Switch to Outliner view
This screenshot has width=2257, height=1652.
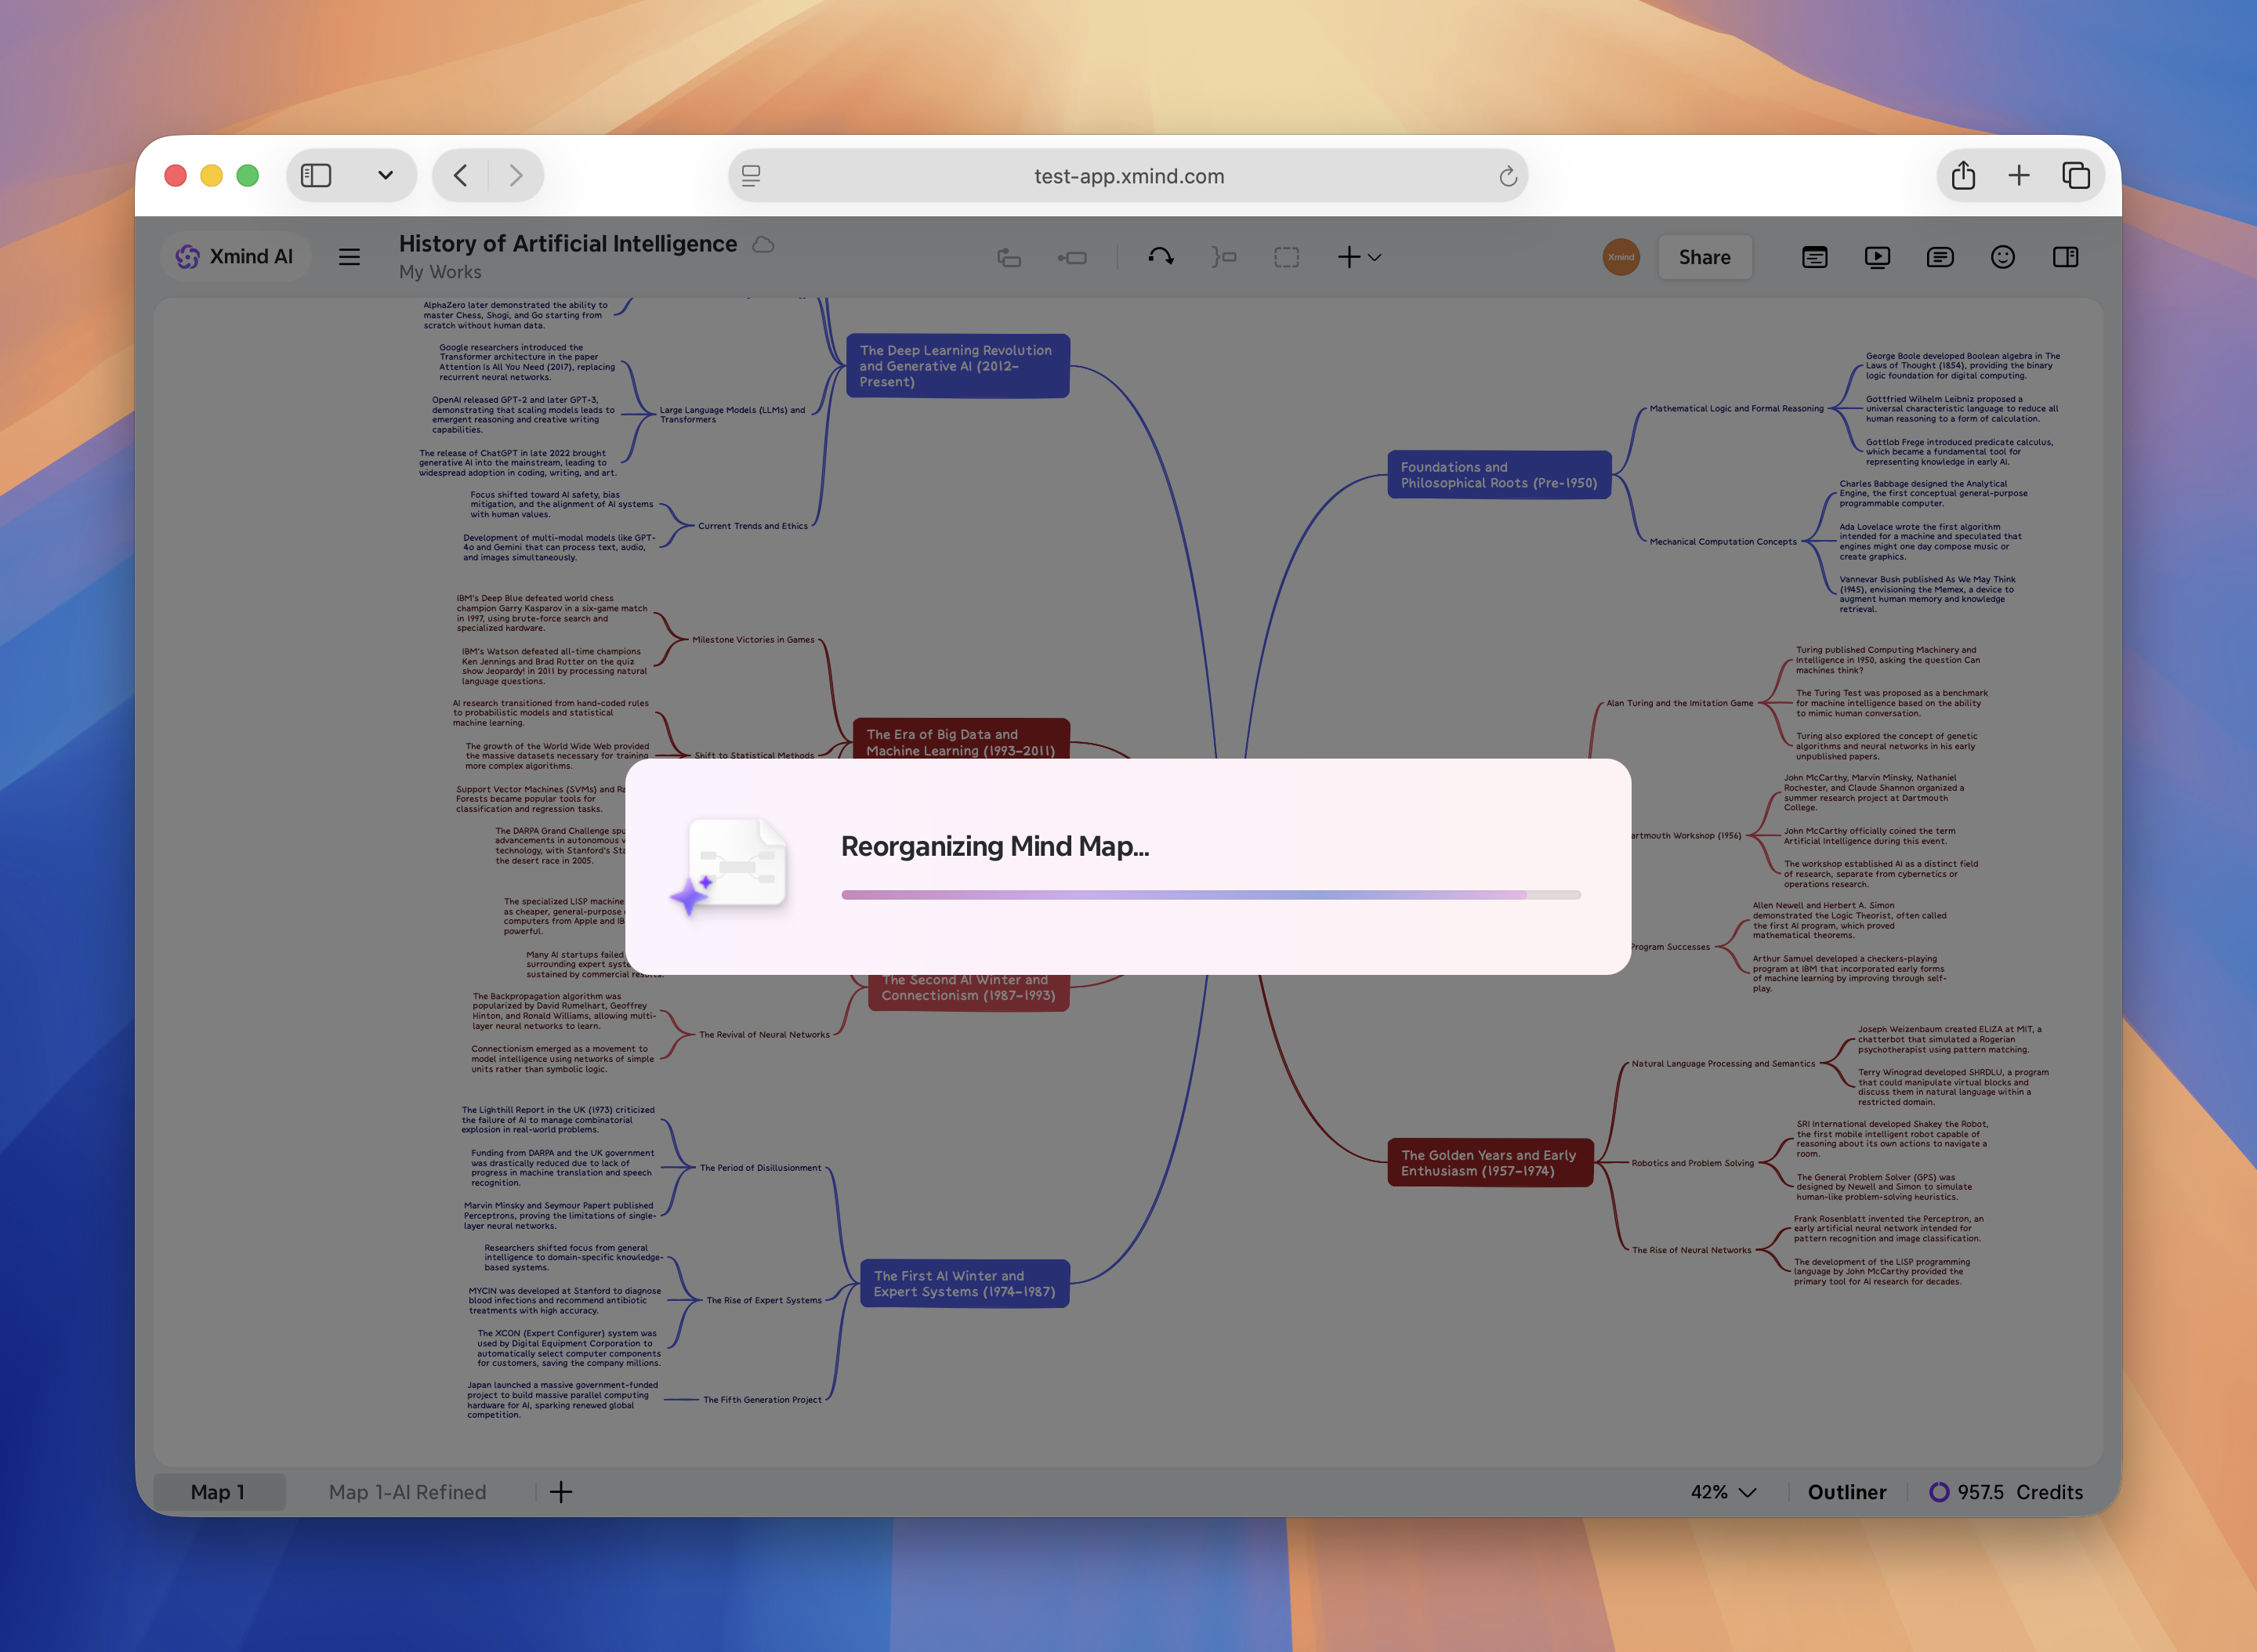coord(1847,1492)
